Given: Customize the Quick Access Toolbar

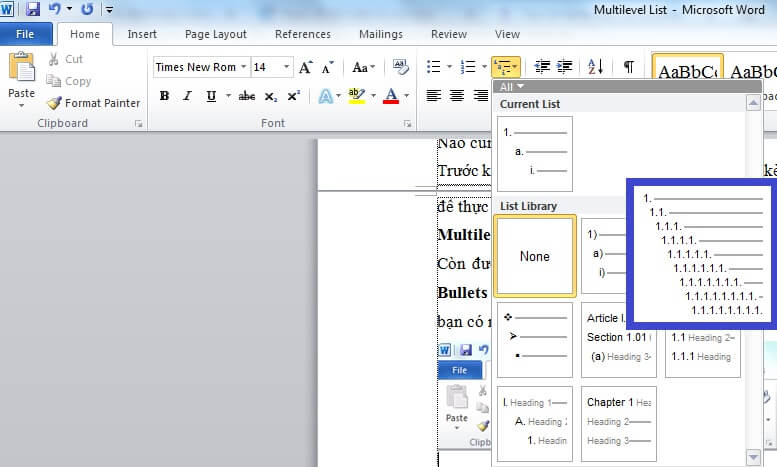Looking at the screenshot, I should 110,9.
